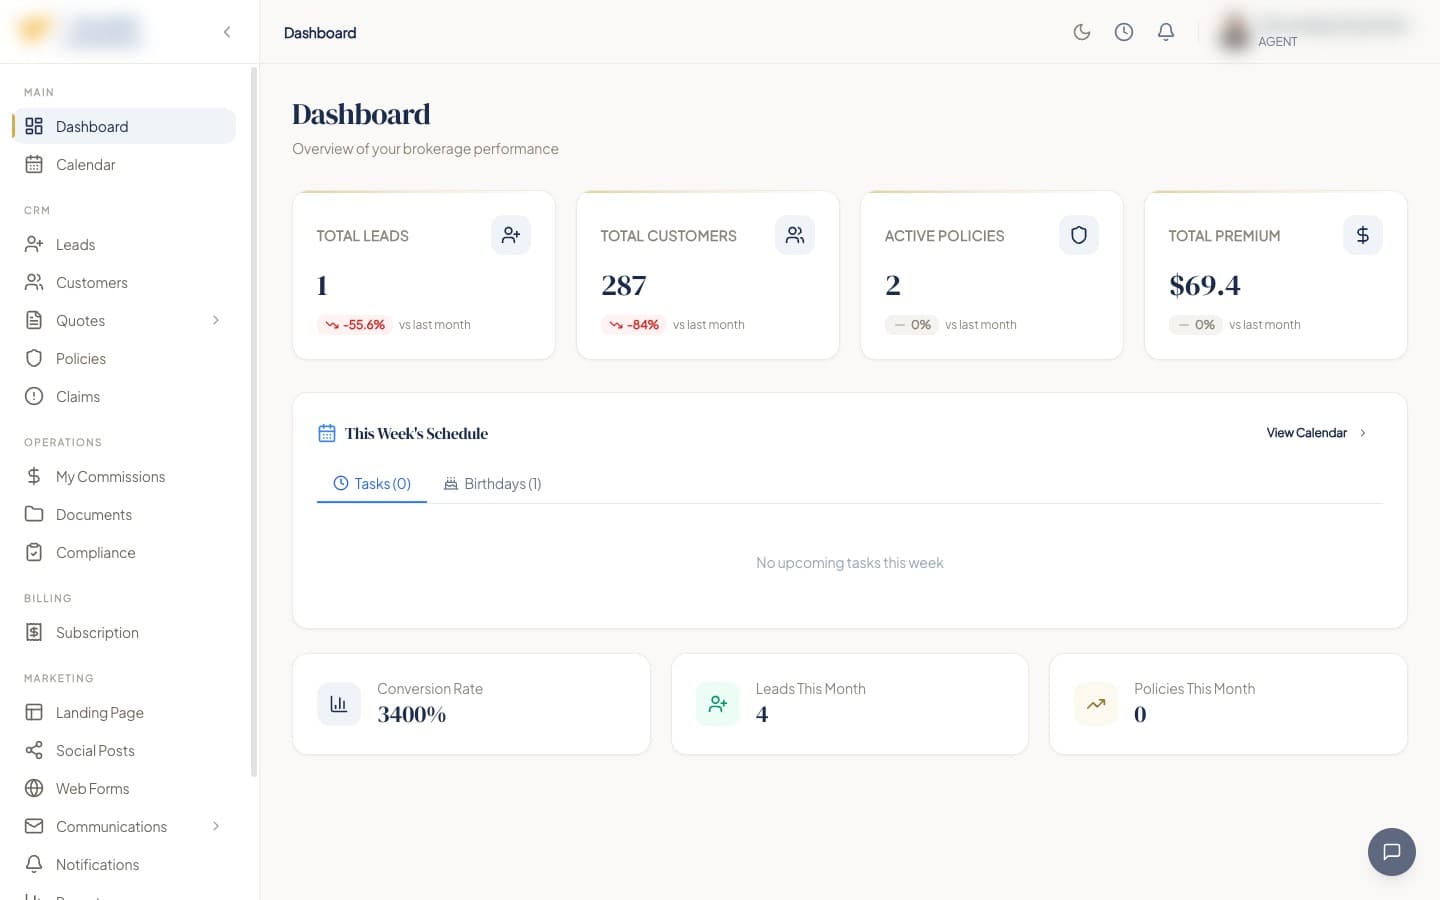The height and width of the screenshot is (900, 1440).
Task: Click the Quotes item in sidebar
Action: [x=125, y=320]
